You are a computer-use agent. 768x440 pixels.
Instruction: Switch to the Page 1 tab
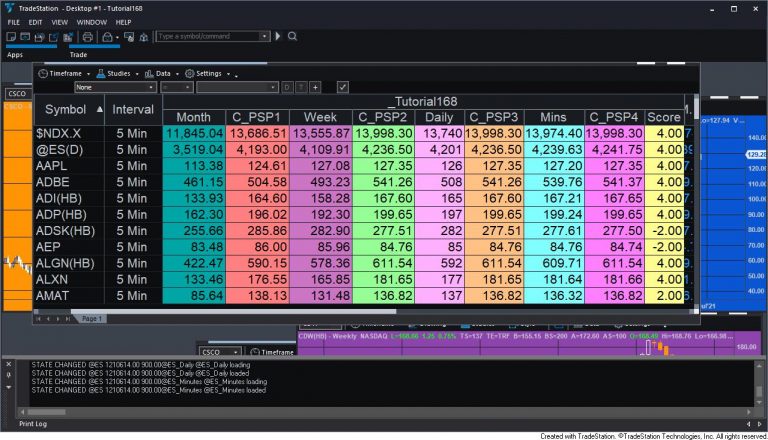point(91,318)
